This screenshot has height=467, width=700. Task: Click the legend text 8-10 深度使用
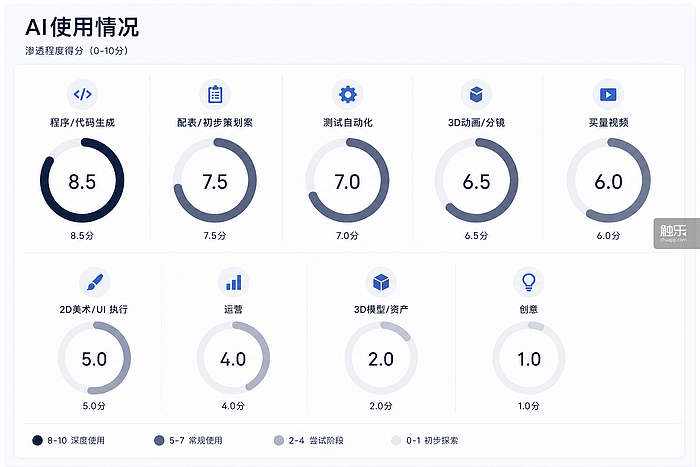pyautogui.click(x=76, y=441)
